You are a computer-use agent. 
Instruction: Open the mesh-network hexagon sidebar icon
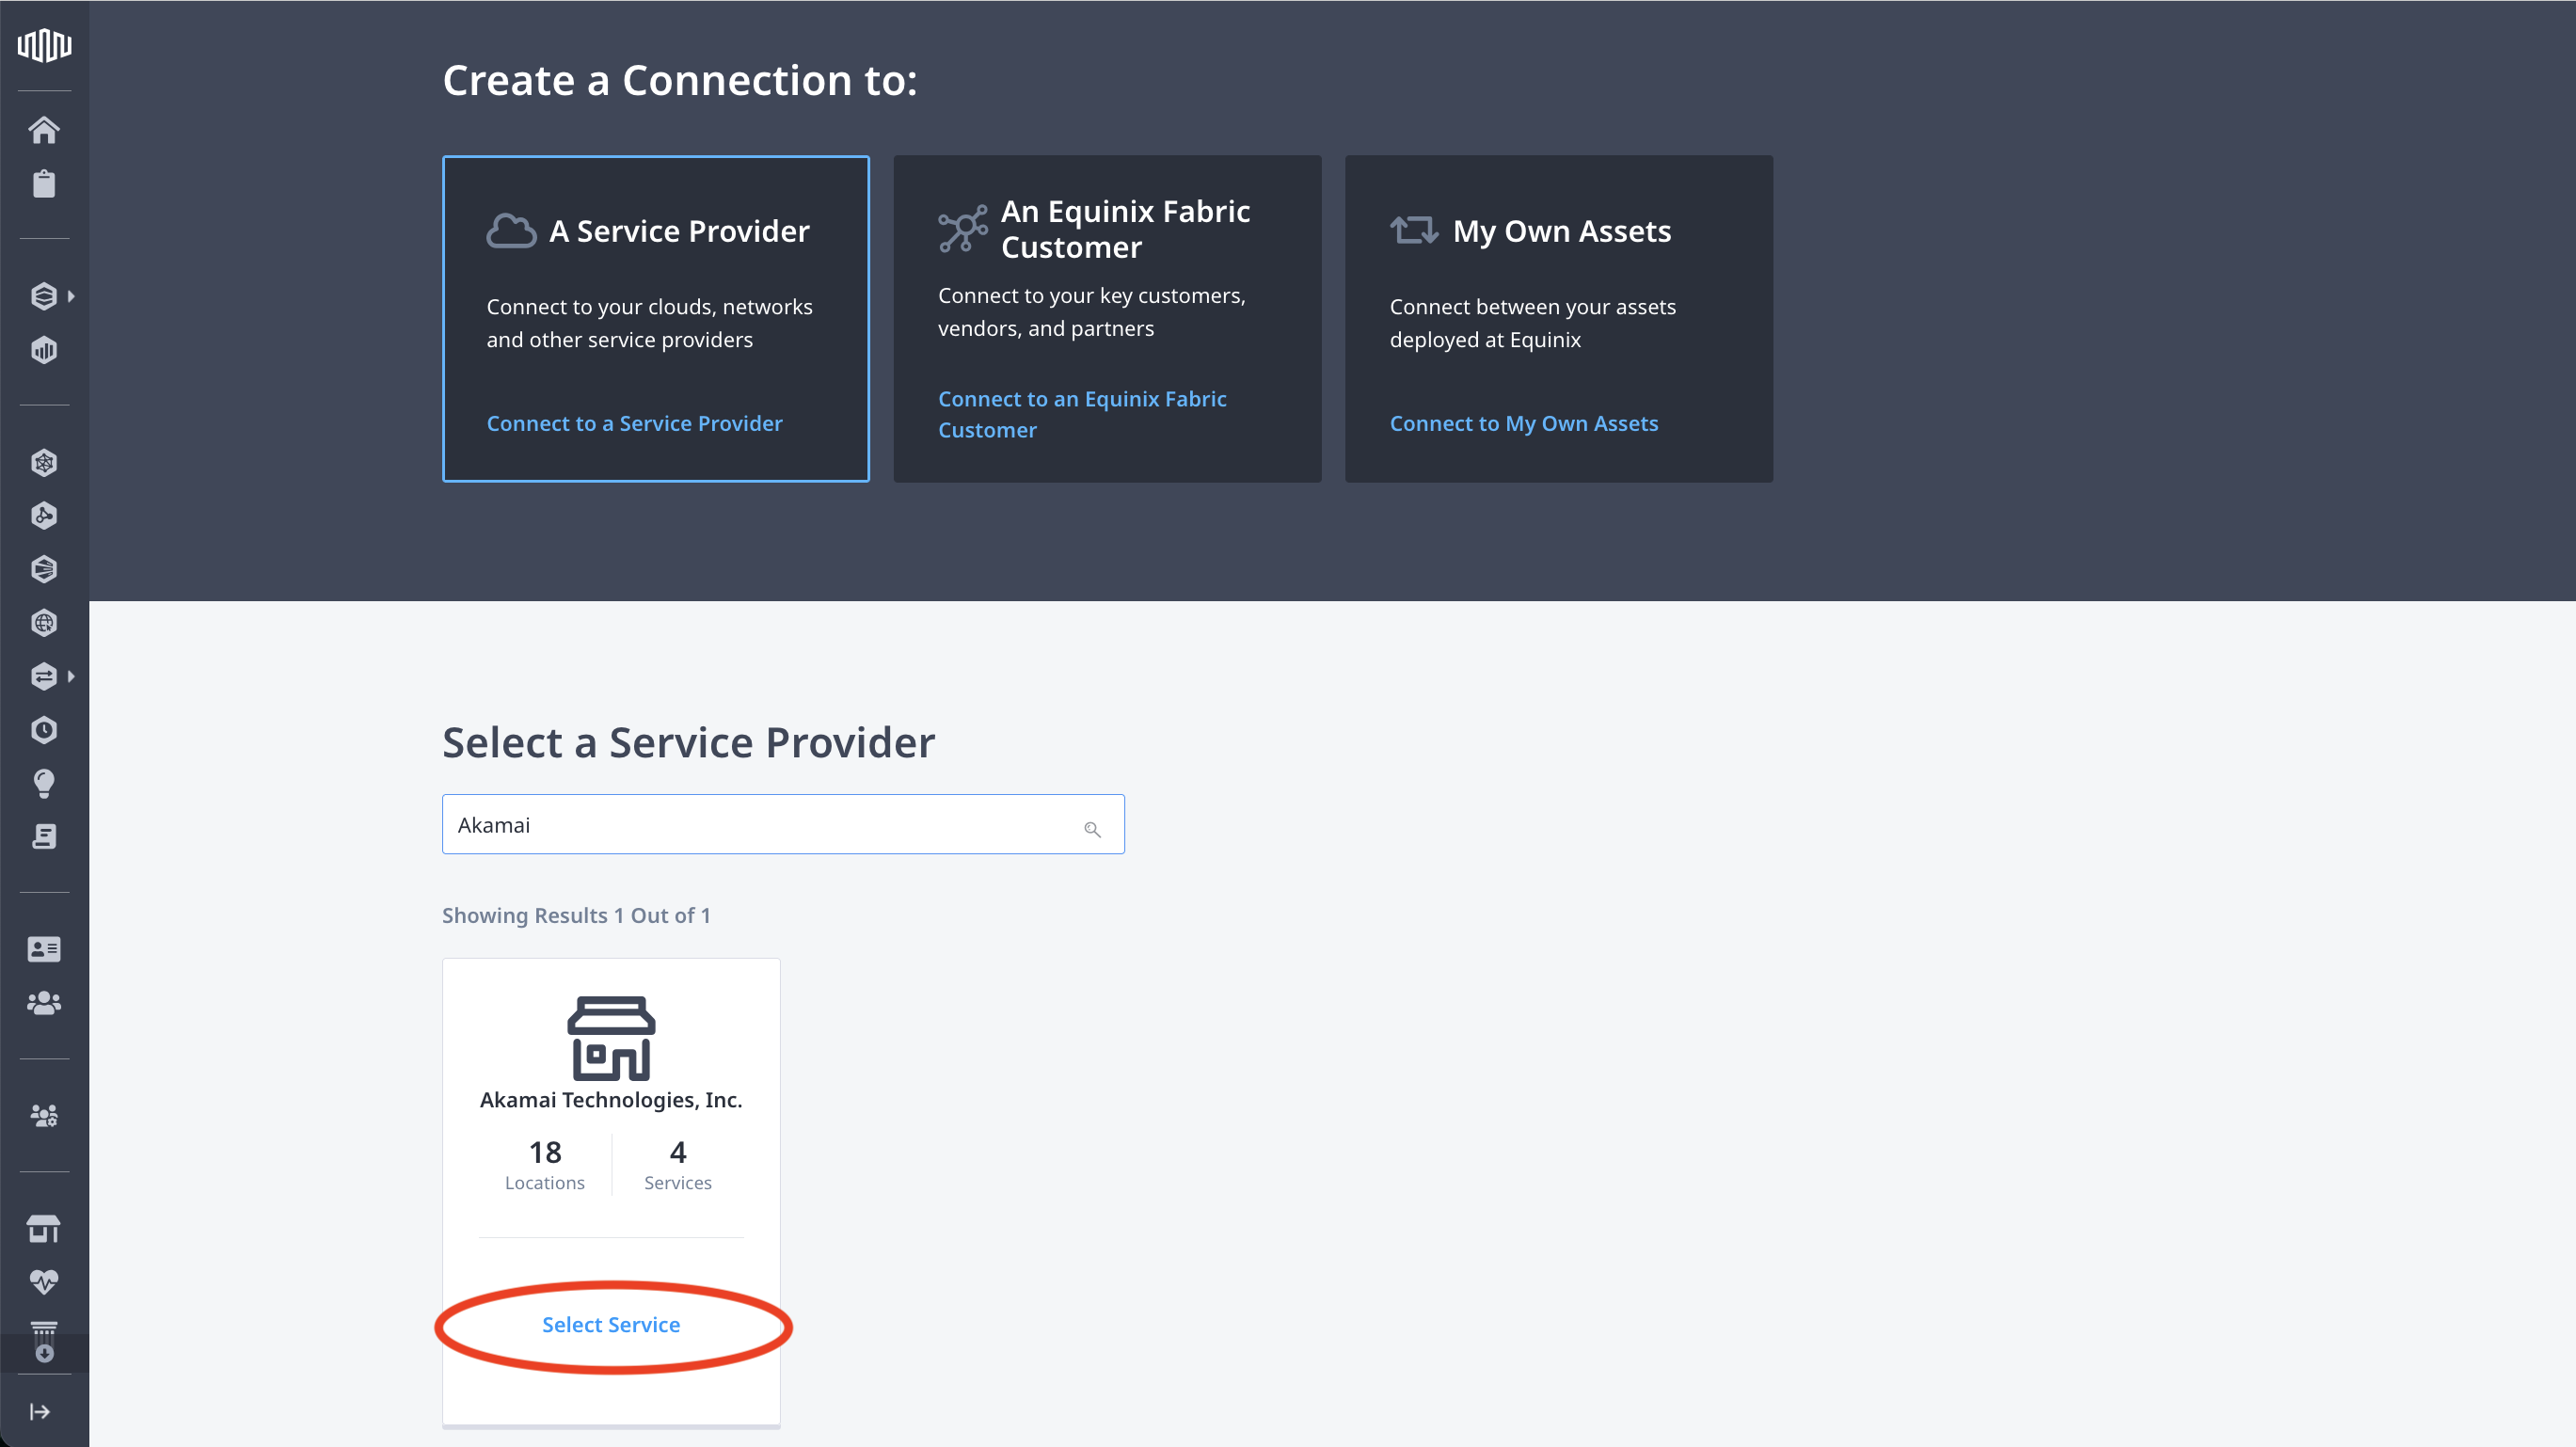click(x=44, y=463)
